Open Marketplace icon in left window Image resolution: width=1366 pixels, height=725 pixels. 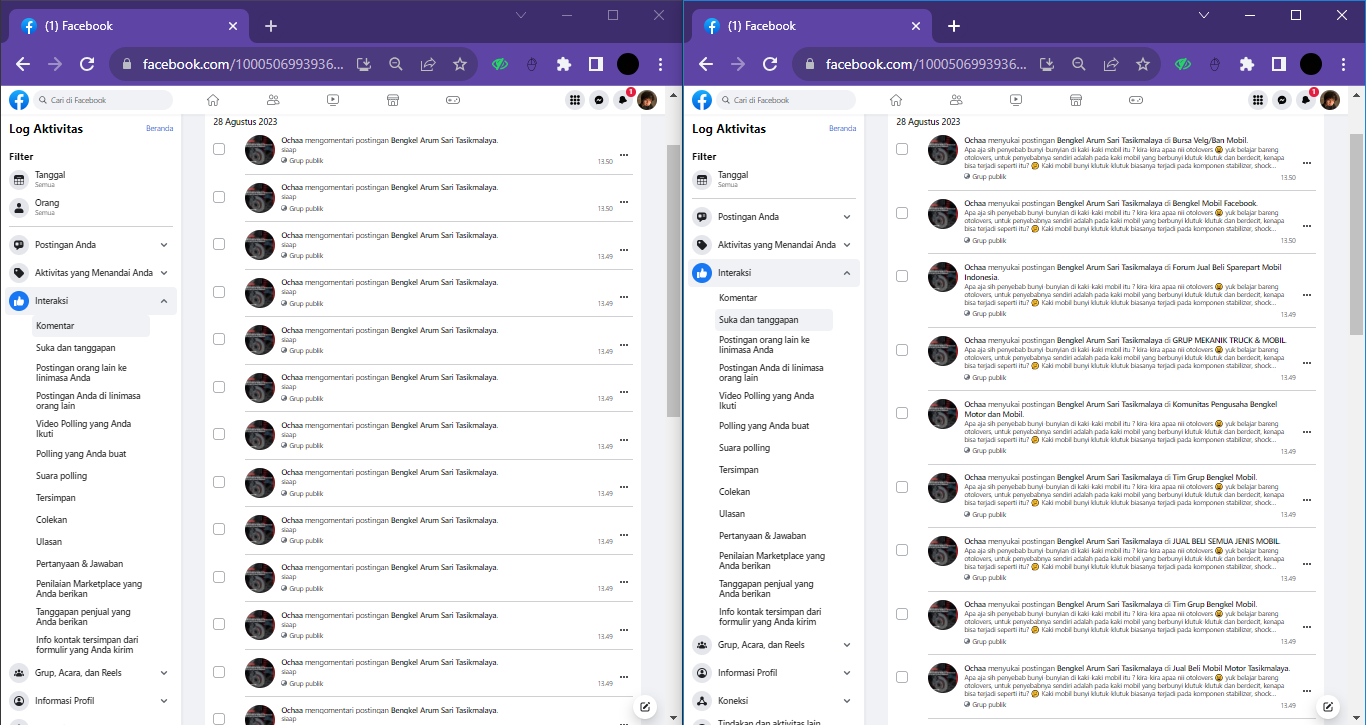click(393, 100)
